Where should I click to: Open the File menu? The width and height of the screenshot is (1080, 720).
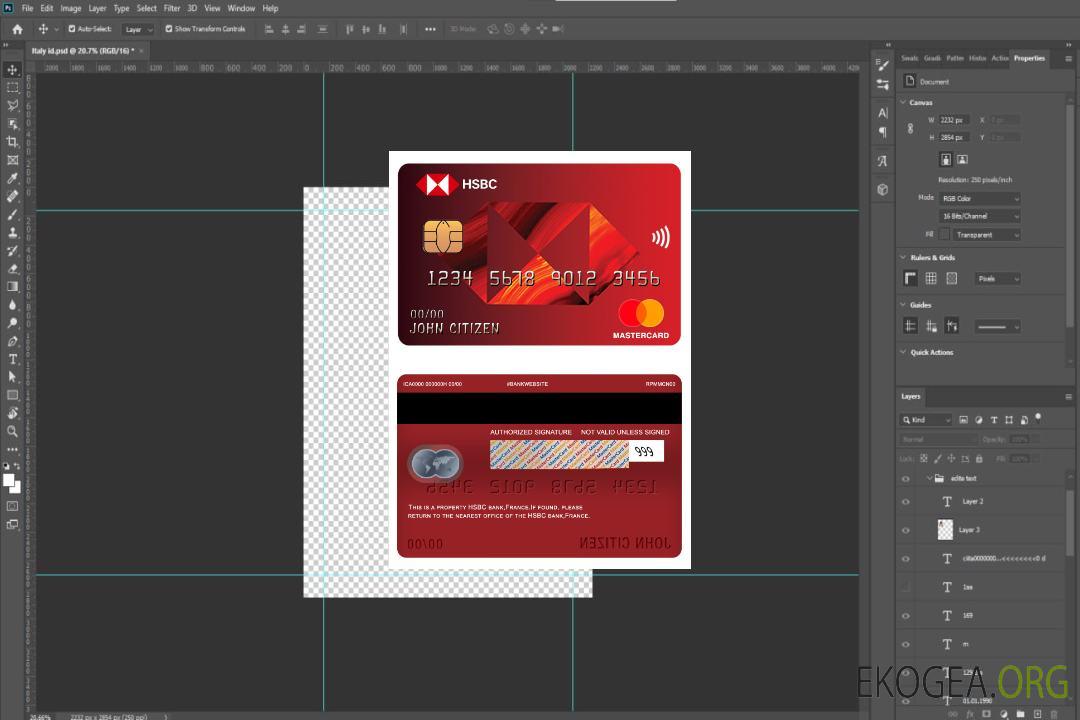(28, 8)
